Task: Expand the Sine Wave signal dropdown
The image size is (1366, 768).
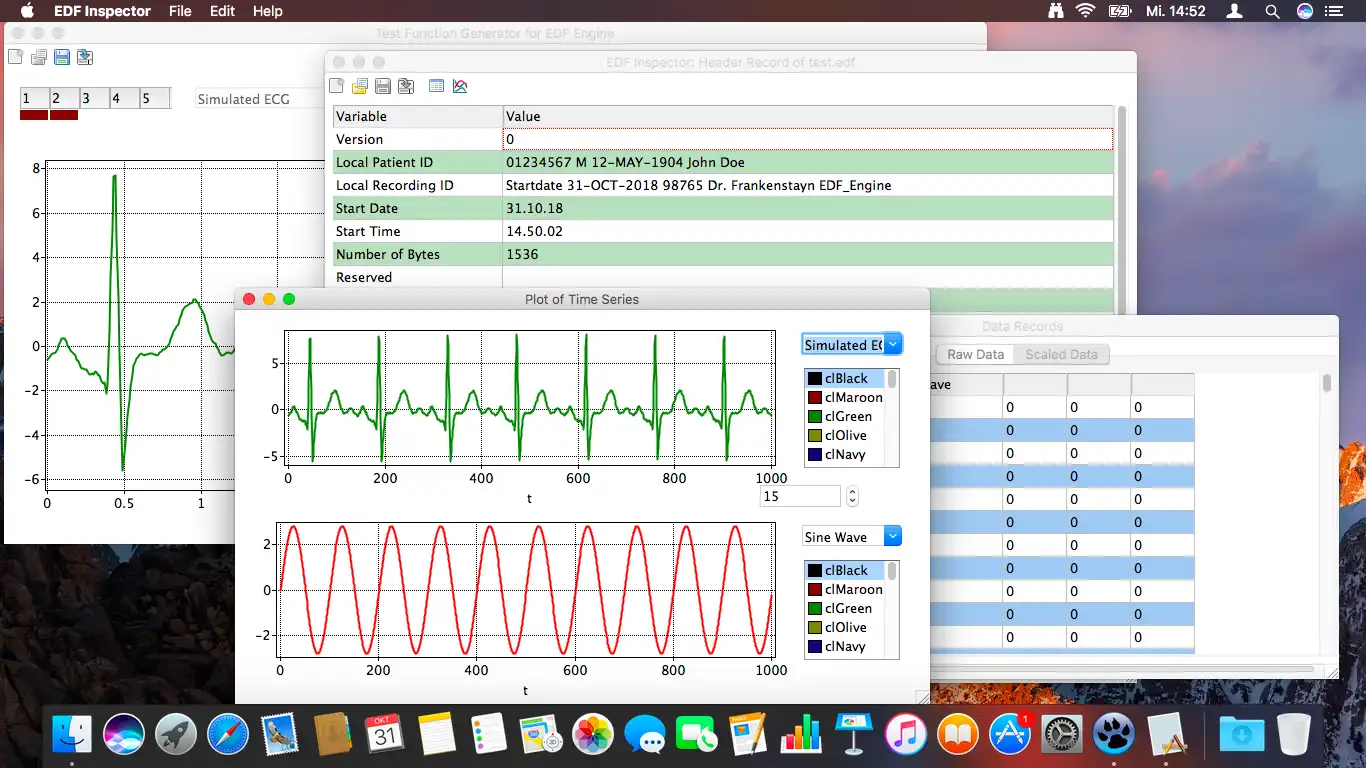Action: [x=852, y=537]
